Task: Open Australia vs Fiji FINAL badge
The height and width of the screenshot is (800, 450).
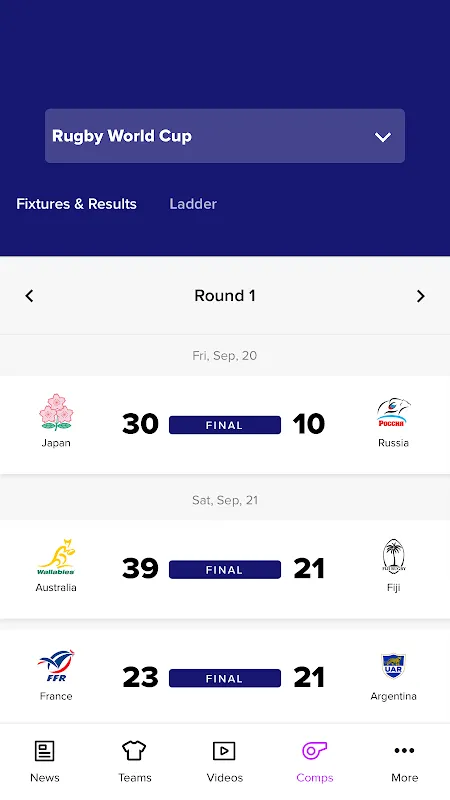Action: click(224, 569)
